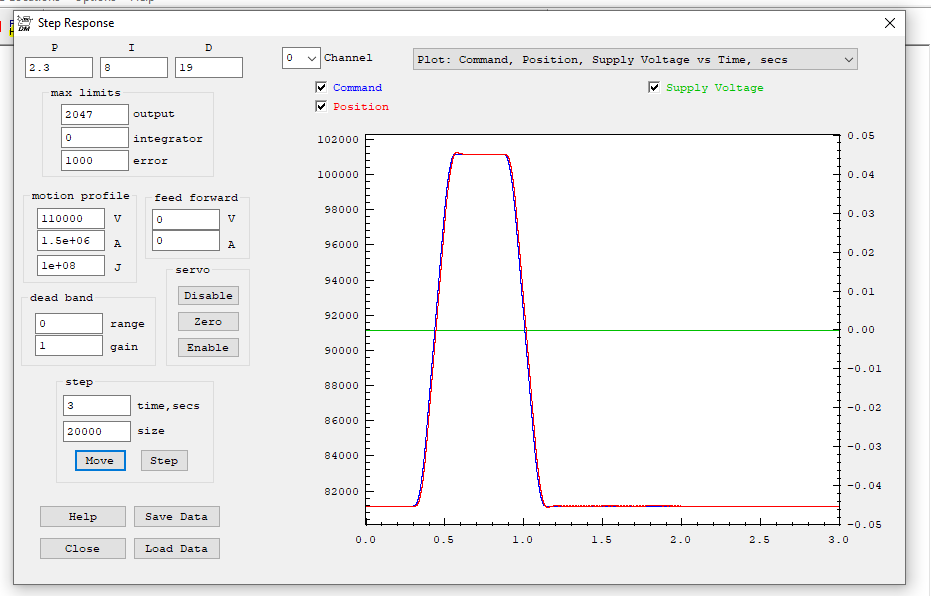Select the D gain input field
The height and width of the screenshot is (596, 931).
[x=208, y=68]
